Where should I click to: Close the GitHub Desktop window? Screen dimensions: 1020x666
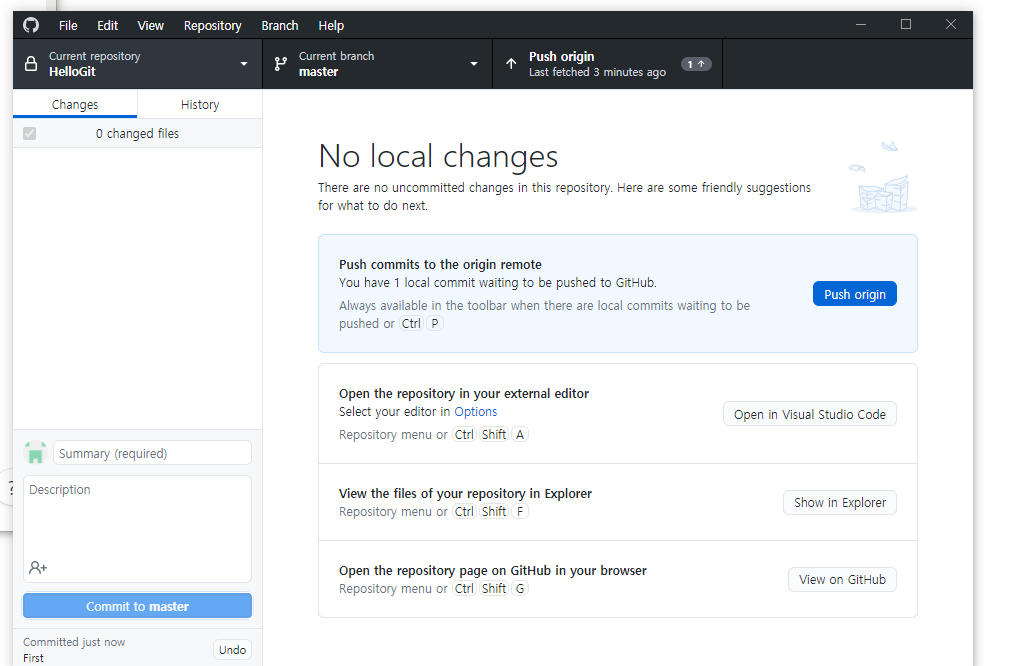tap(950, 25)
